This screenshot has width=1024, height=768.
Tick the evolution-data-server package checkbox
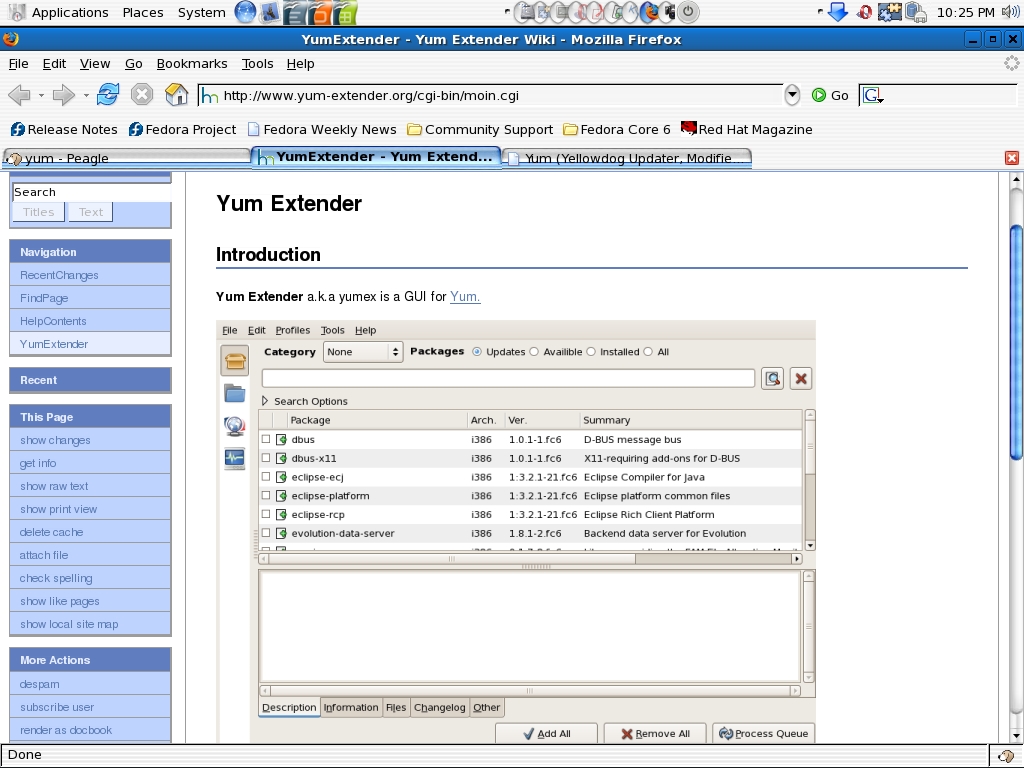[x=266, y=533]
